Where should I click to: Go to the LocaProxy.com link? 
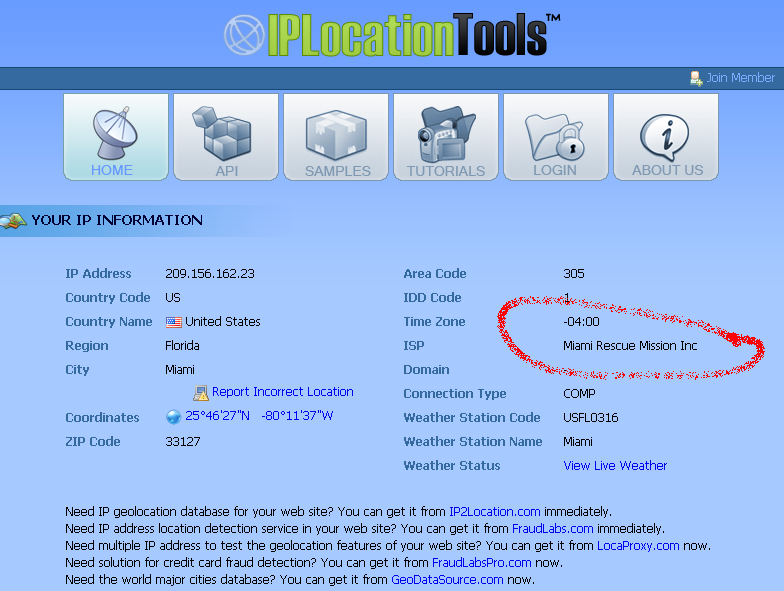click(x=638, y=546)
